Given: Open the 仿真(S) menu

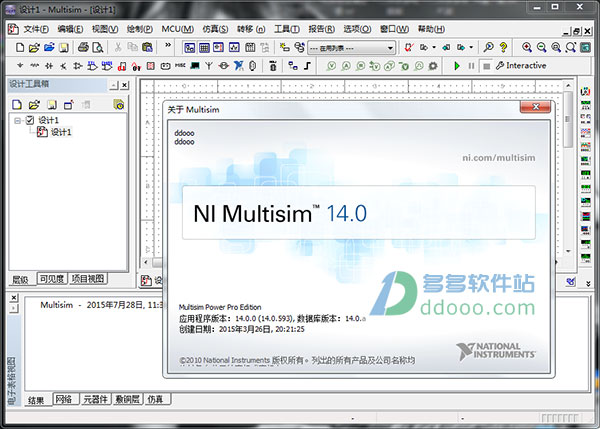Looking at the screenshot, I should [215, 29].
